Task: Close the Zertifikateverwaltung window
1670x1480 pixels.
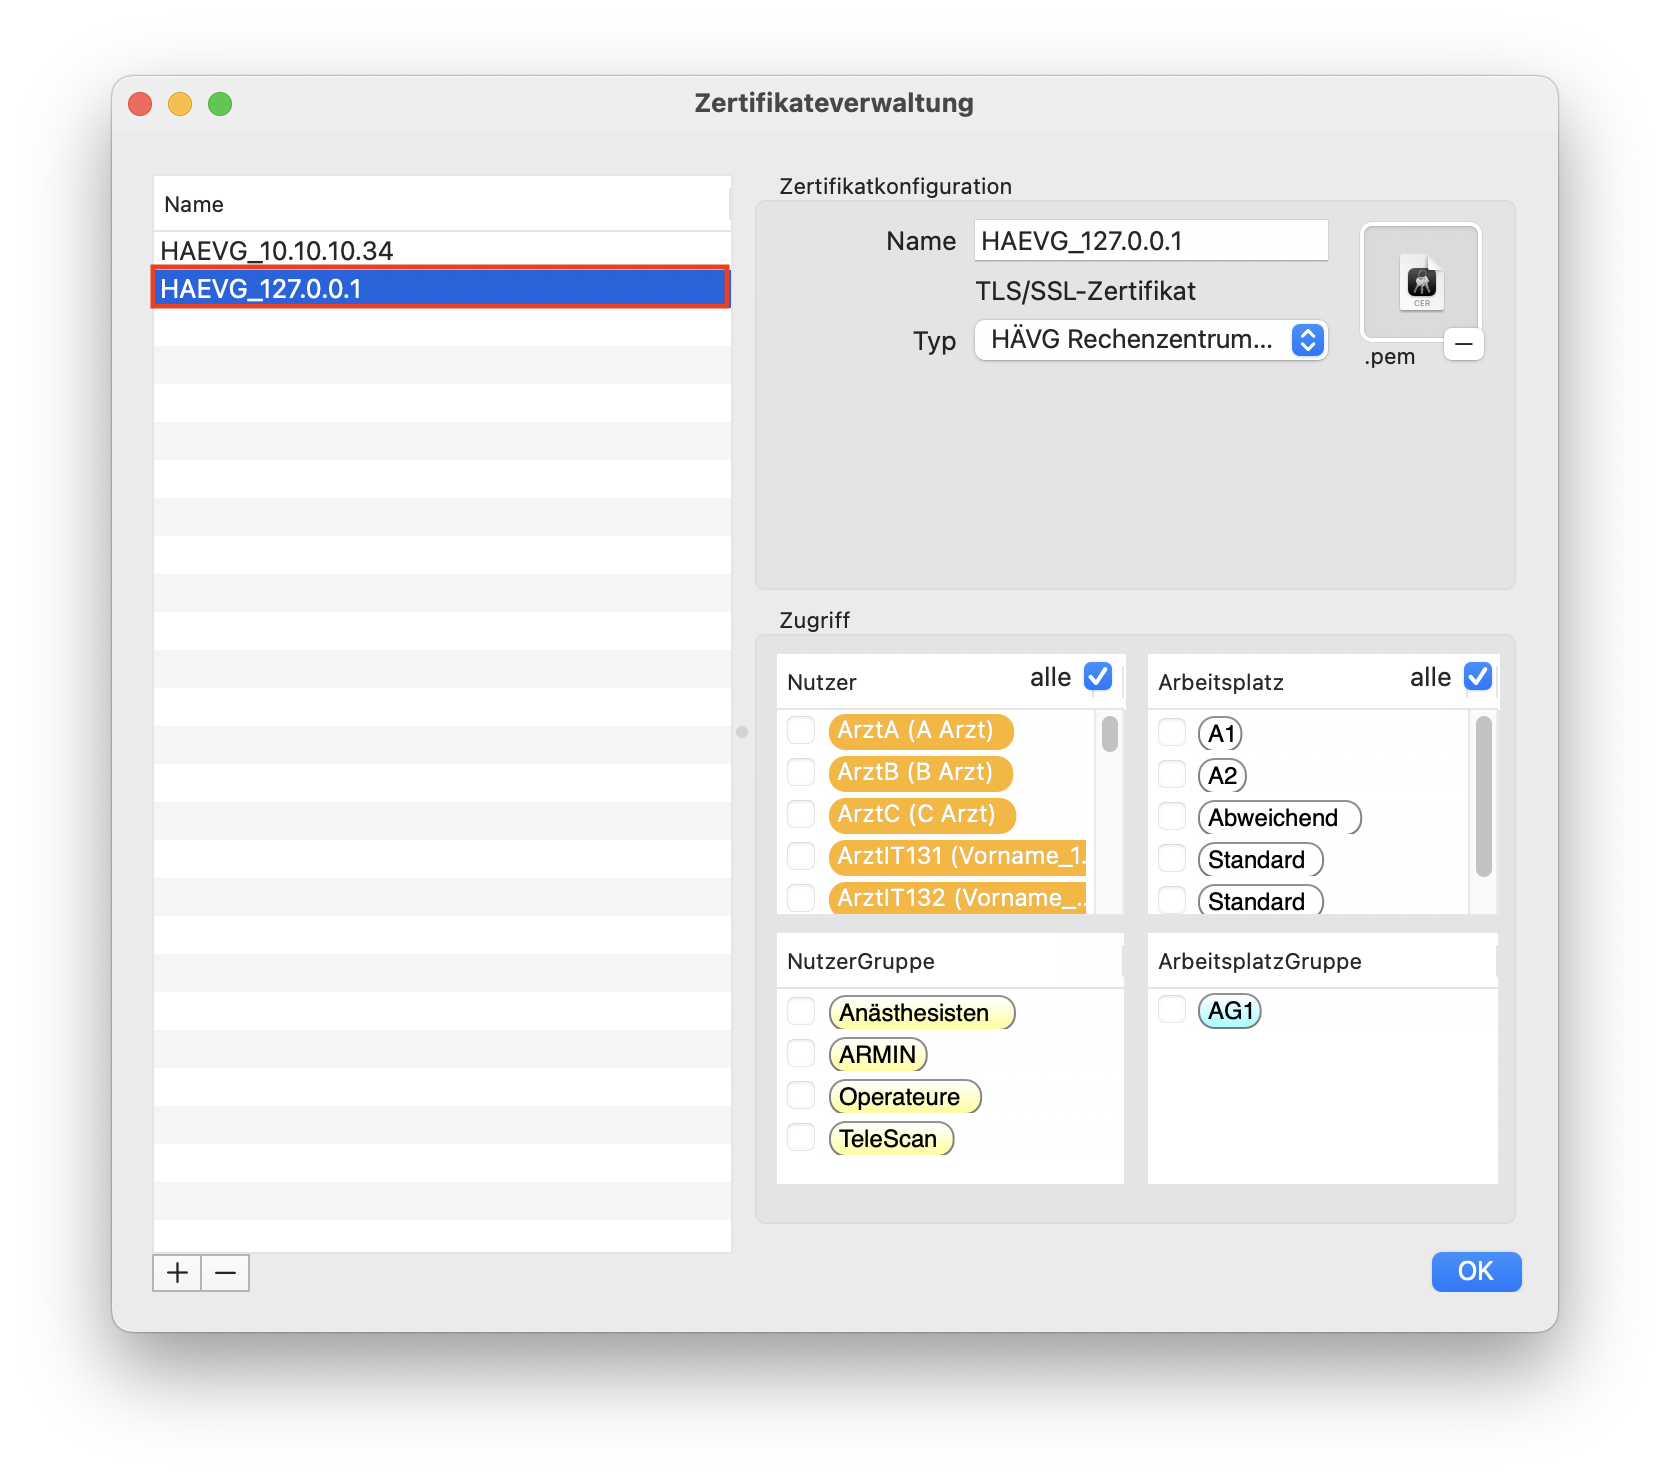Action: click(140, 104)
